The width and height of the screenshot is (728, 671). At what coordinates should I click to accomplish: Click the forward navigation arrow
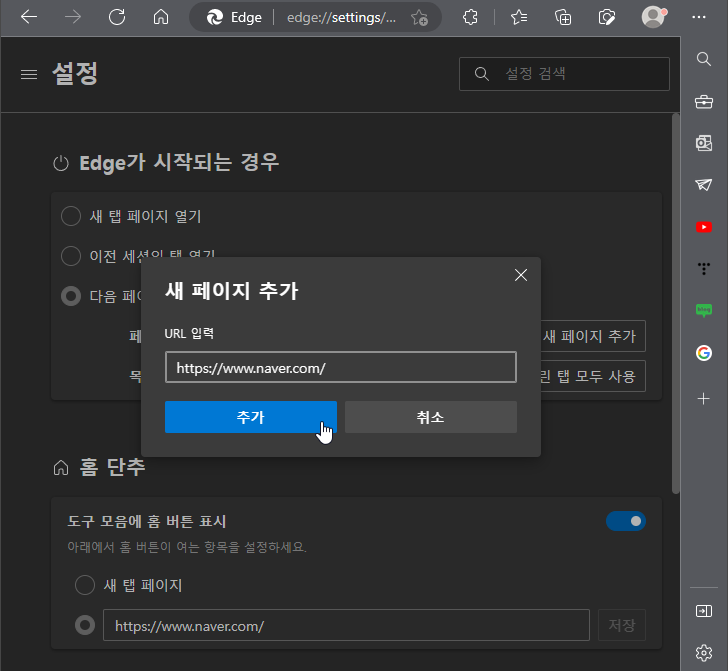coord(73,17)
